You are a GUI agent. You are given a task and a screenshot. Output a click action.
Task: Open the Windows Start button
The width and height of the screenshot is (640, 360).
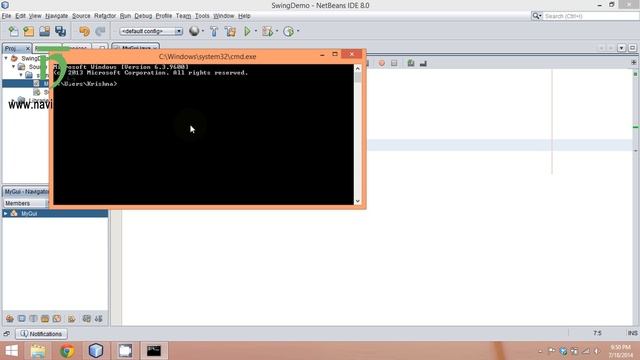click(x=12, y=351)
